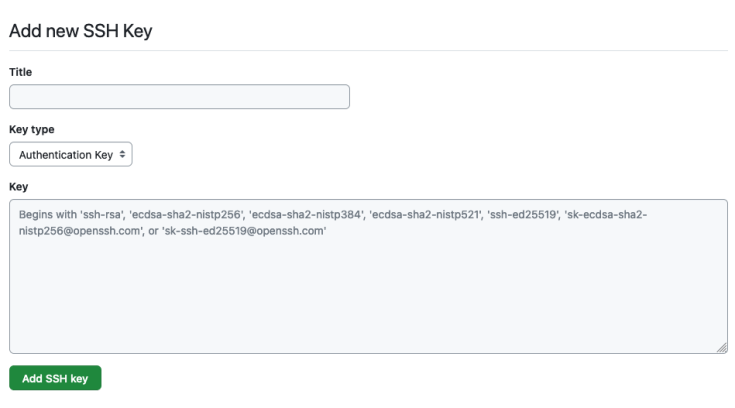
Task: Click the up-down arrows on Key type selector
Action: tap(123, 155)
